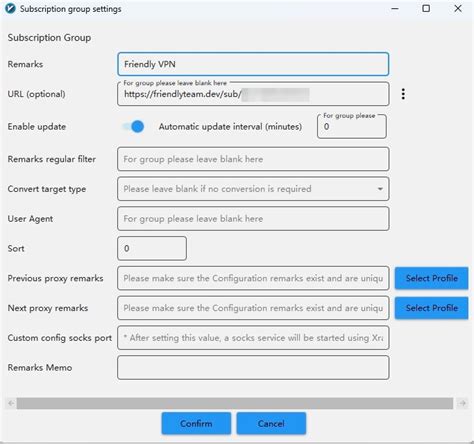Click the Confirm button
The height and width of the screenshot is (444, 474).
click(196, 424)
